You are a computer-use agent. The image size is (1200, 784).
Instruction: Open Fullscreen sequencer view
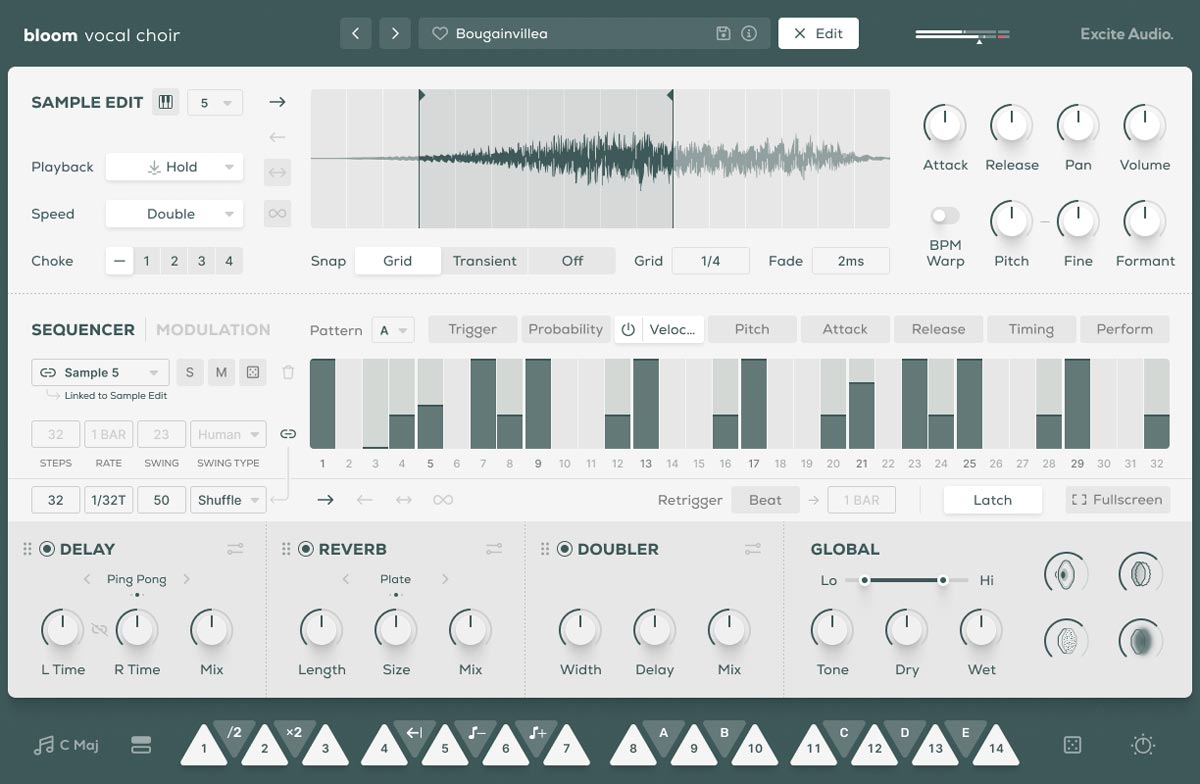1117,499
